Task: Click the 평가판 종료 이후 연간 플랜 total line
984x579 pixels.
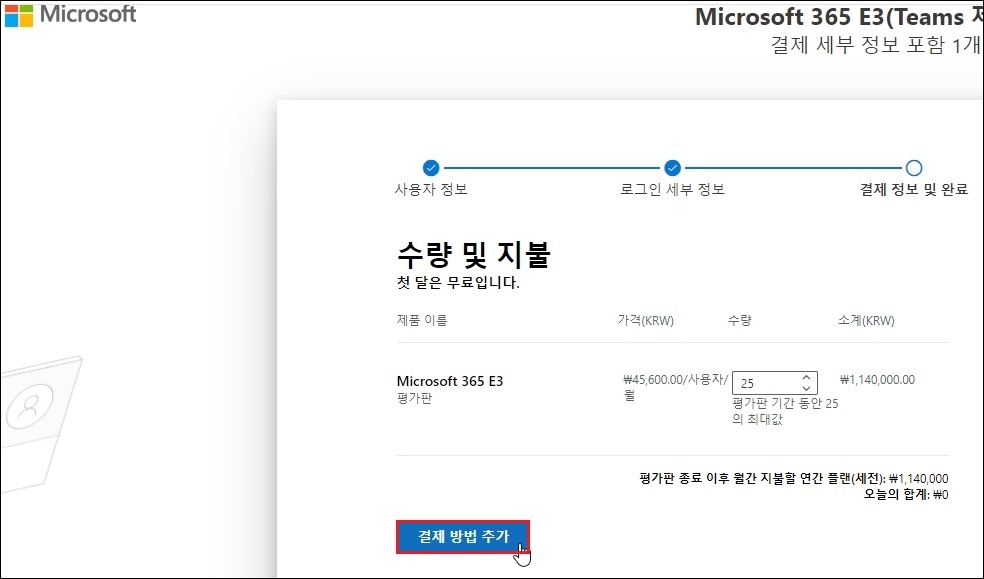Action: click(794, 479)
